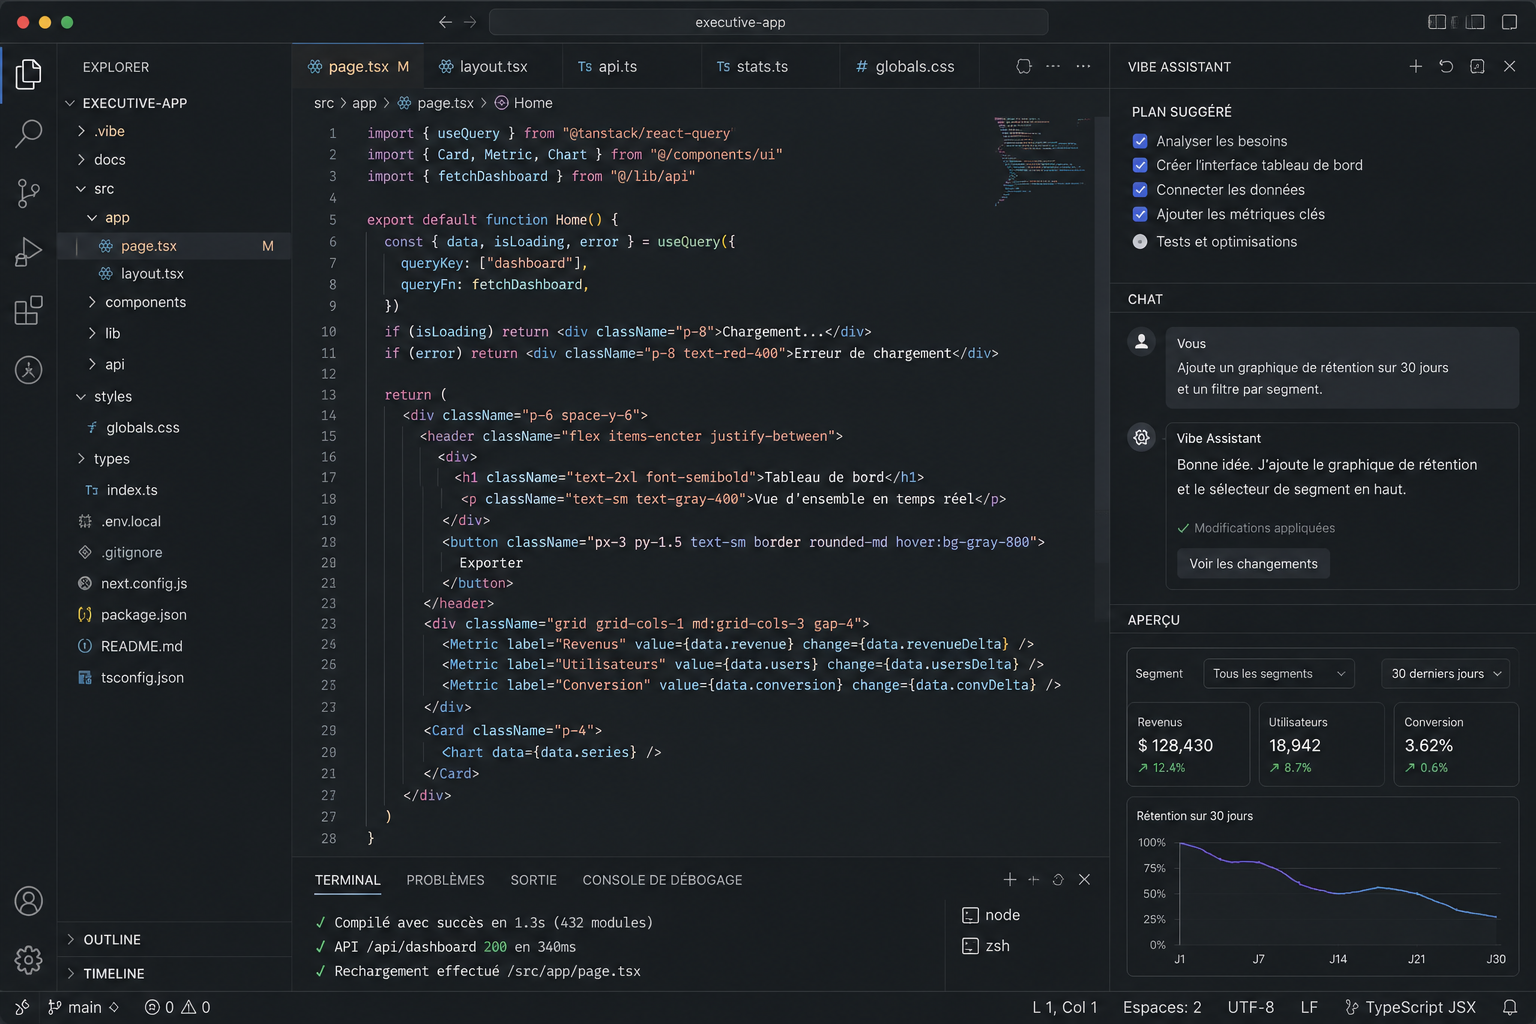Go forward with the navigation arrow
Screen dimensions: 1536x1024
470,22
